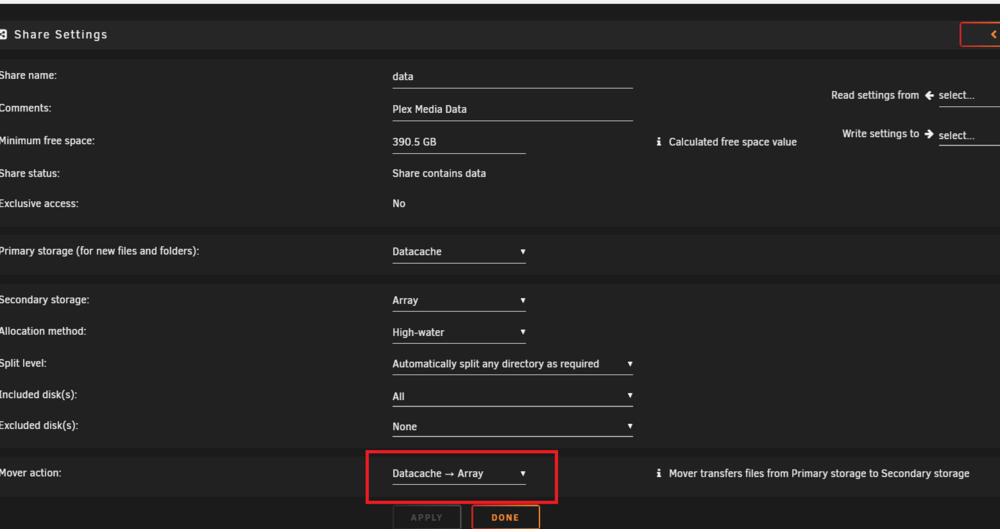1000x529 pixels.
Task: Click right arrow icon next to Write settings to
Action: tap(929, 134)
